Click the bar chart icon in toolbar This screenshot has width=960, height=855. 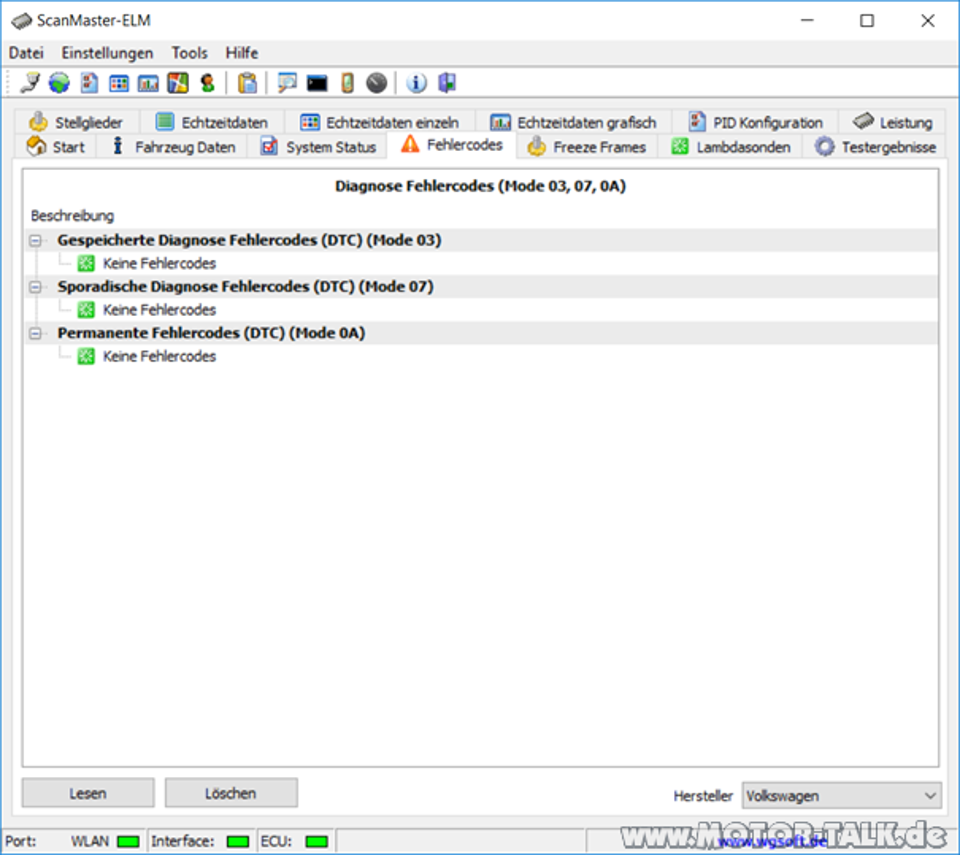pos(148,83)
